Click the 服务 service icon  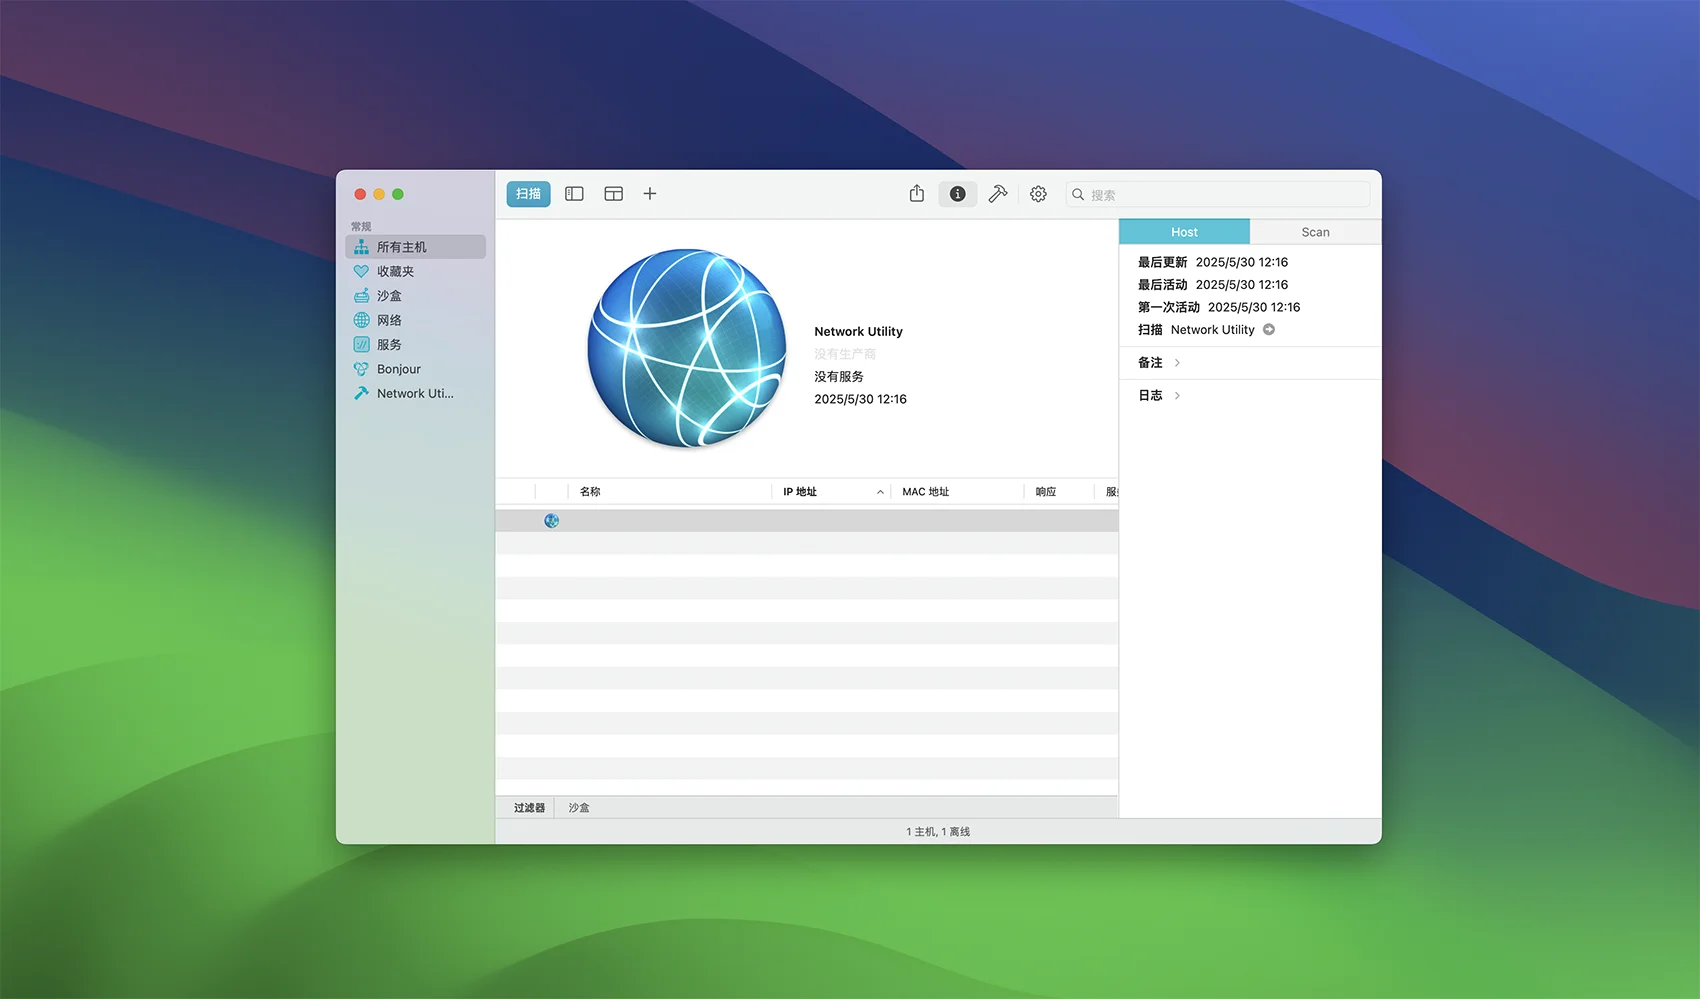click(361, 344)
